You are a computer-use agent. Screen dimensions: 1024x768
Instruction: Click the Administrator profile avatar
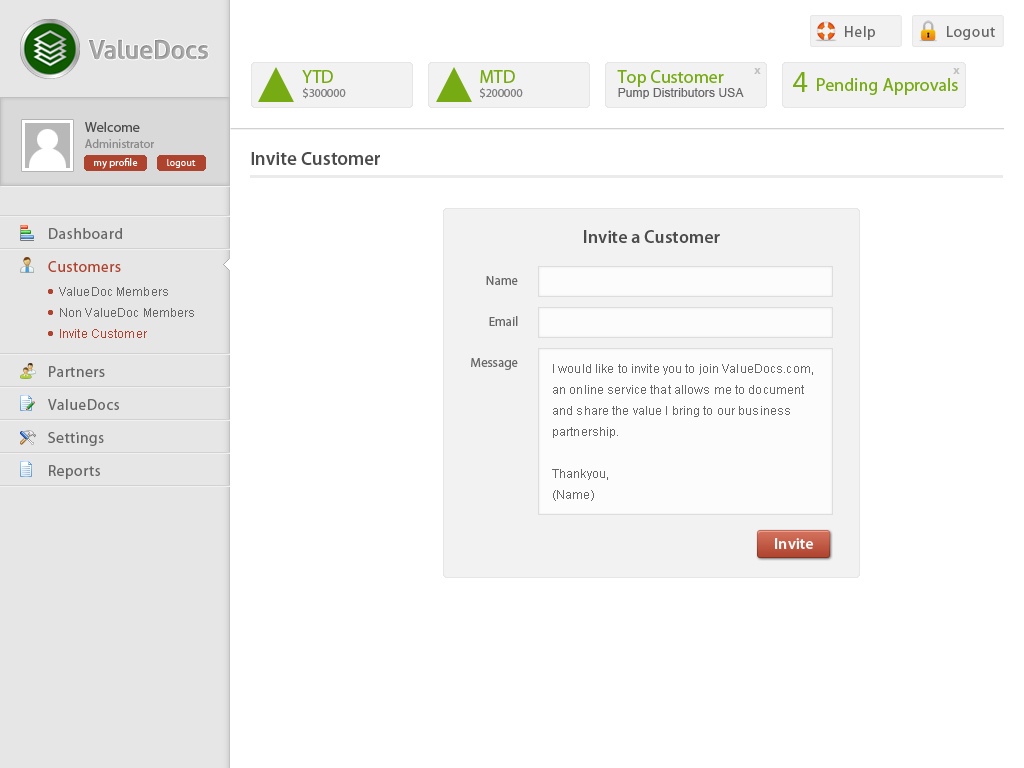[47, 146]
